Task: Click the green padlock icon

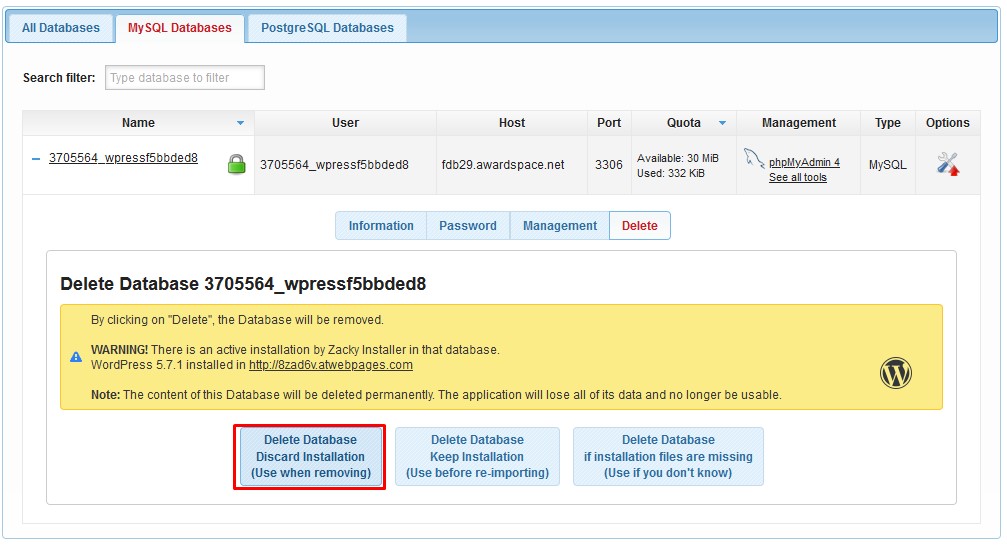Action: click(236, 164)
